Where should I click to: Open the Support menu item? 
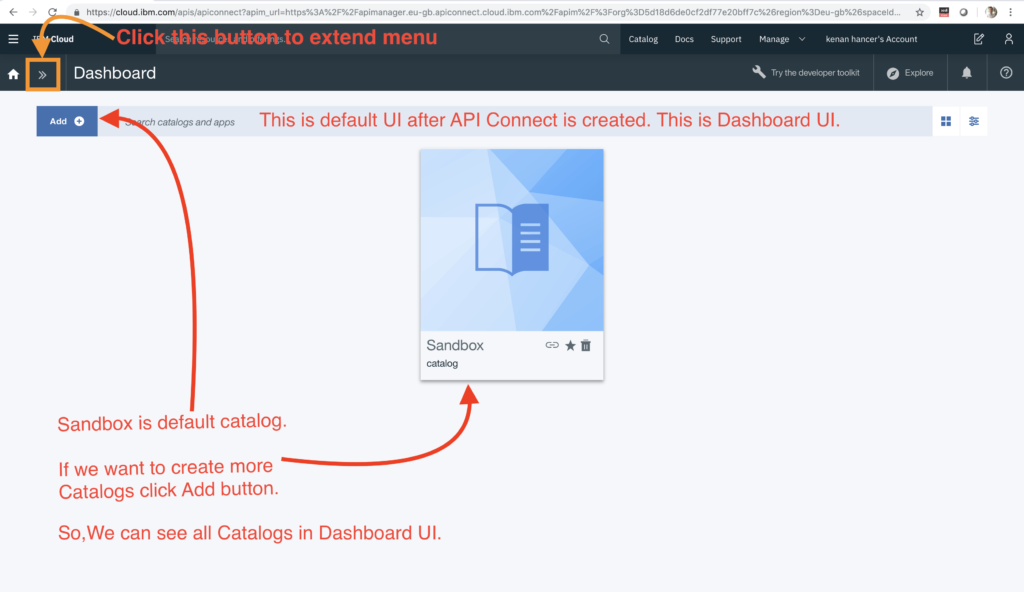tap(726, 39)
